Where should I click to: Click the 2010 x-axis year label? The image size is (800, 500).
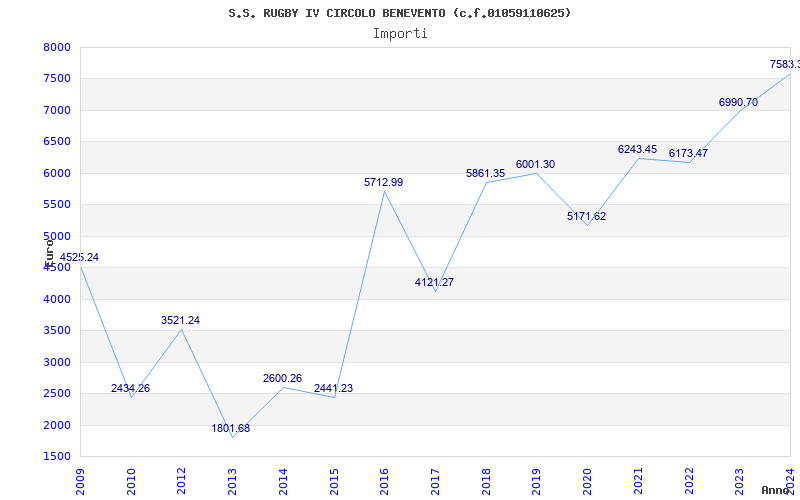tap(131, 482)
